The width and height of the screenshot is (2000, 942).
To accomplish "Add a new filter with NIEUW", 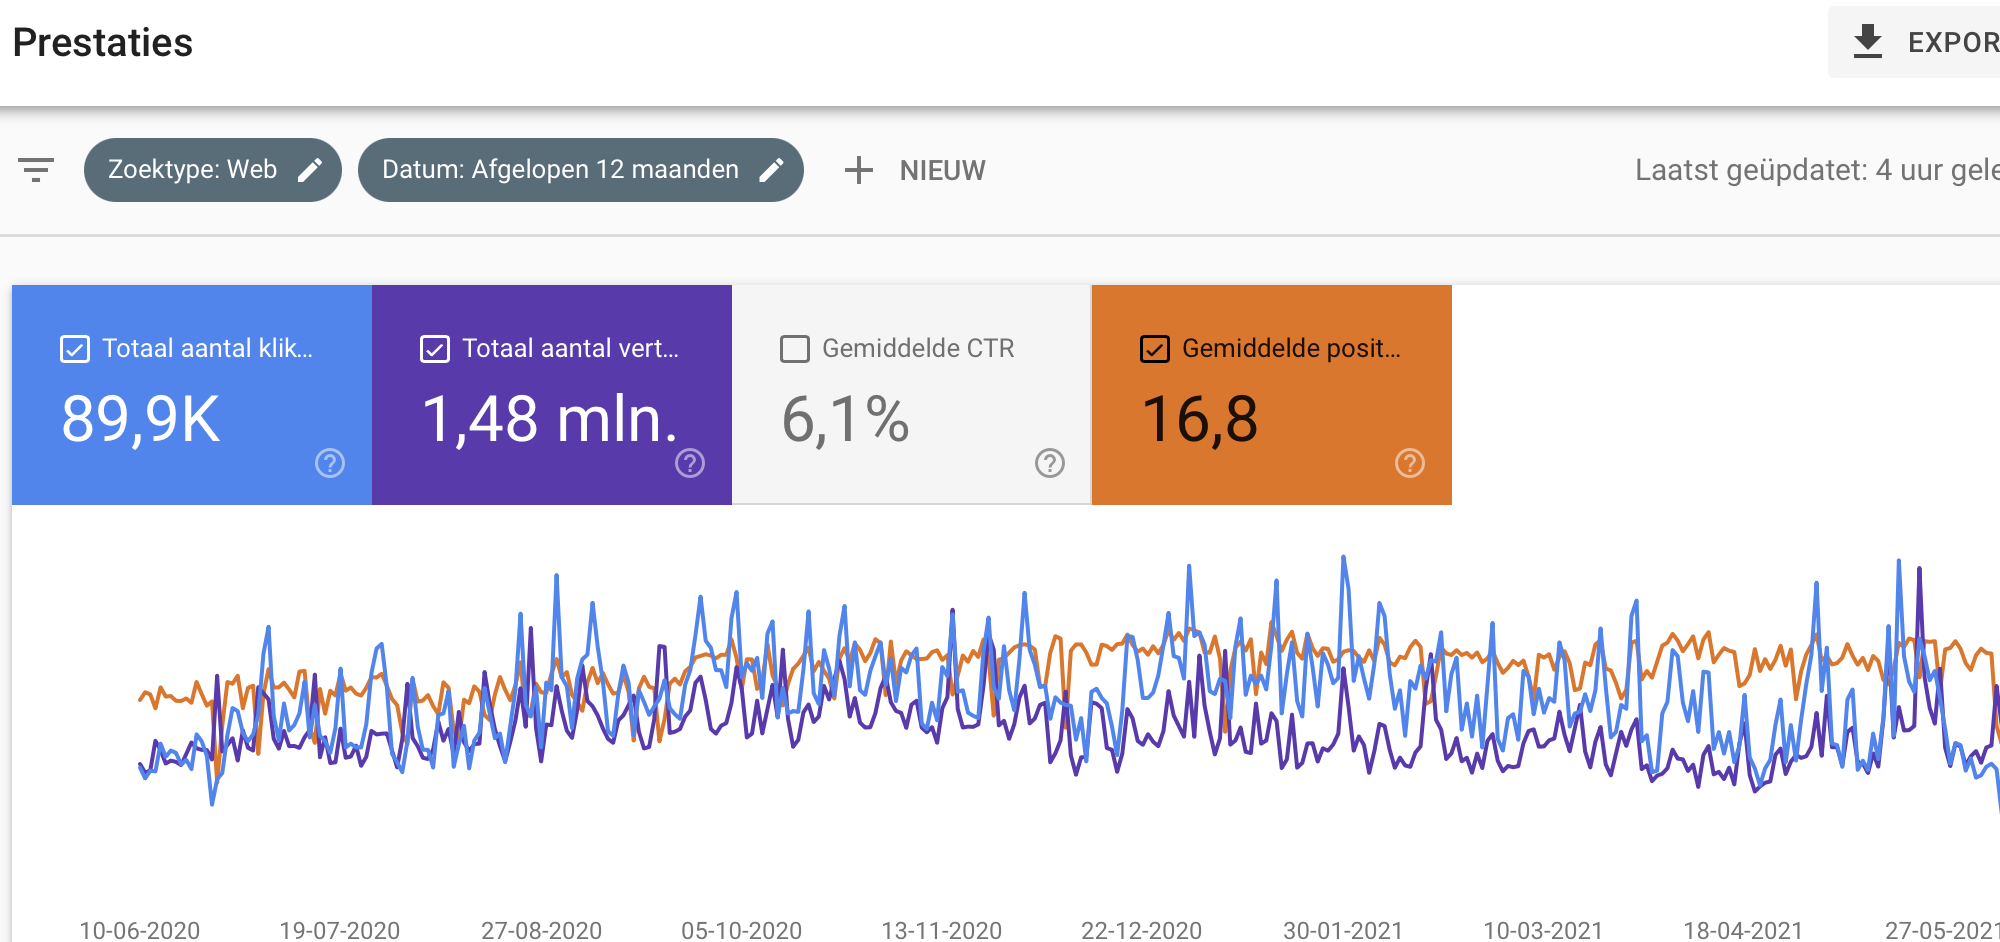I will pyautogui.click(x=915, y=170).
